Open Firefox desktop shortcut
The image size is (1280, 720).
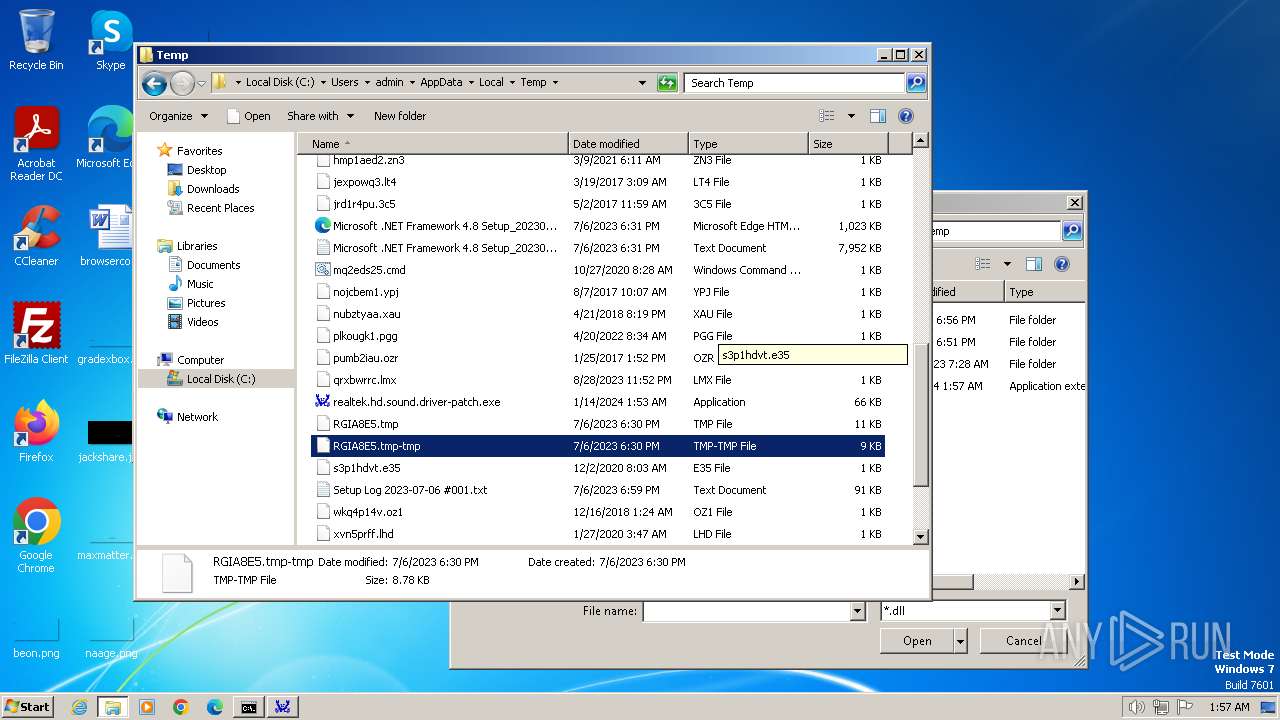coord(36,431)
